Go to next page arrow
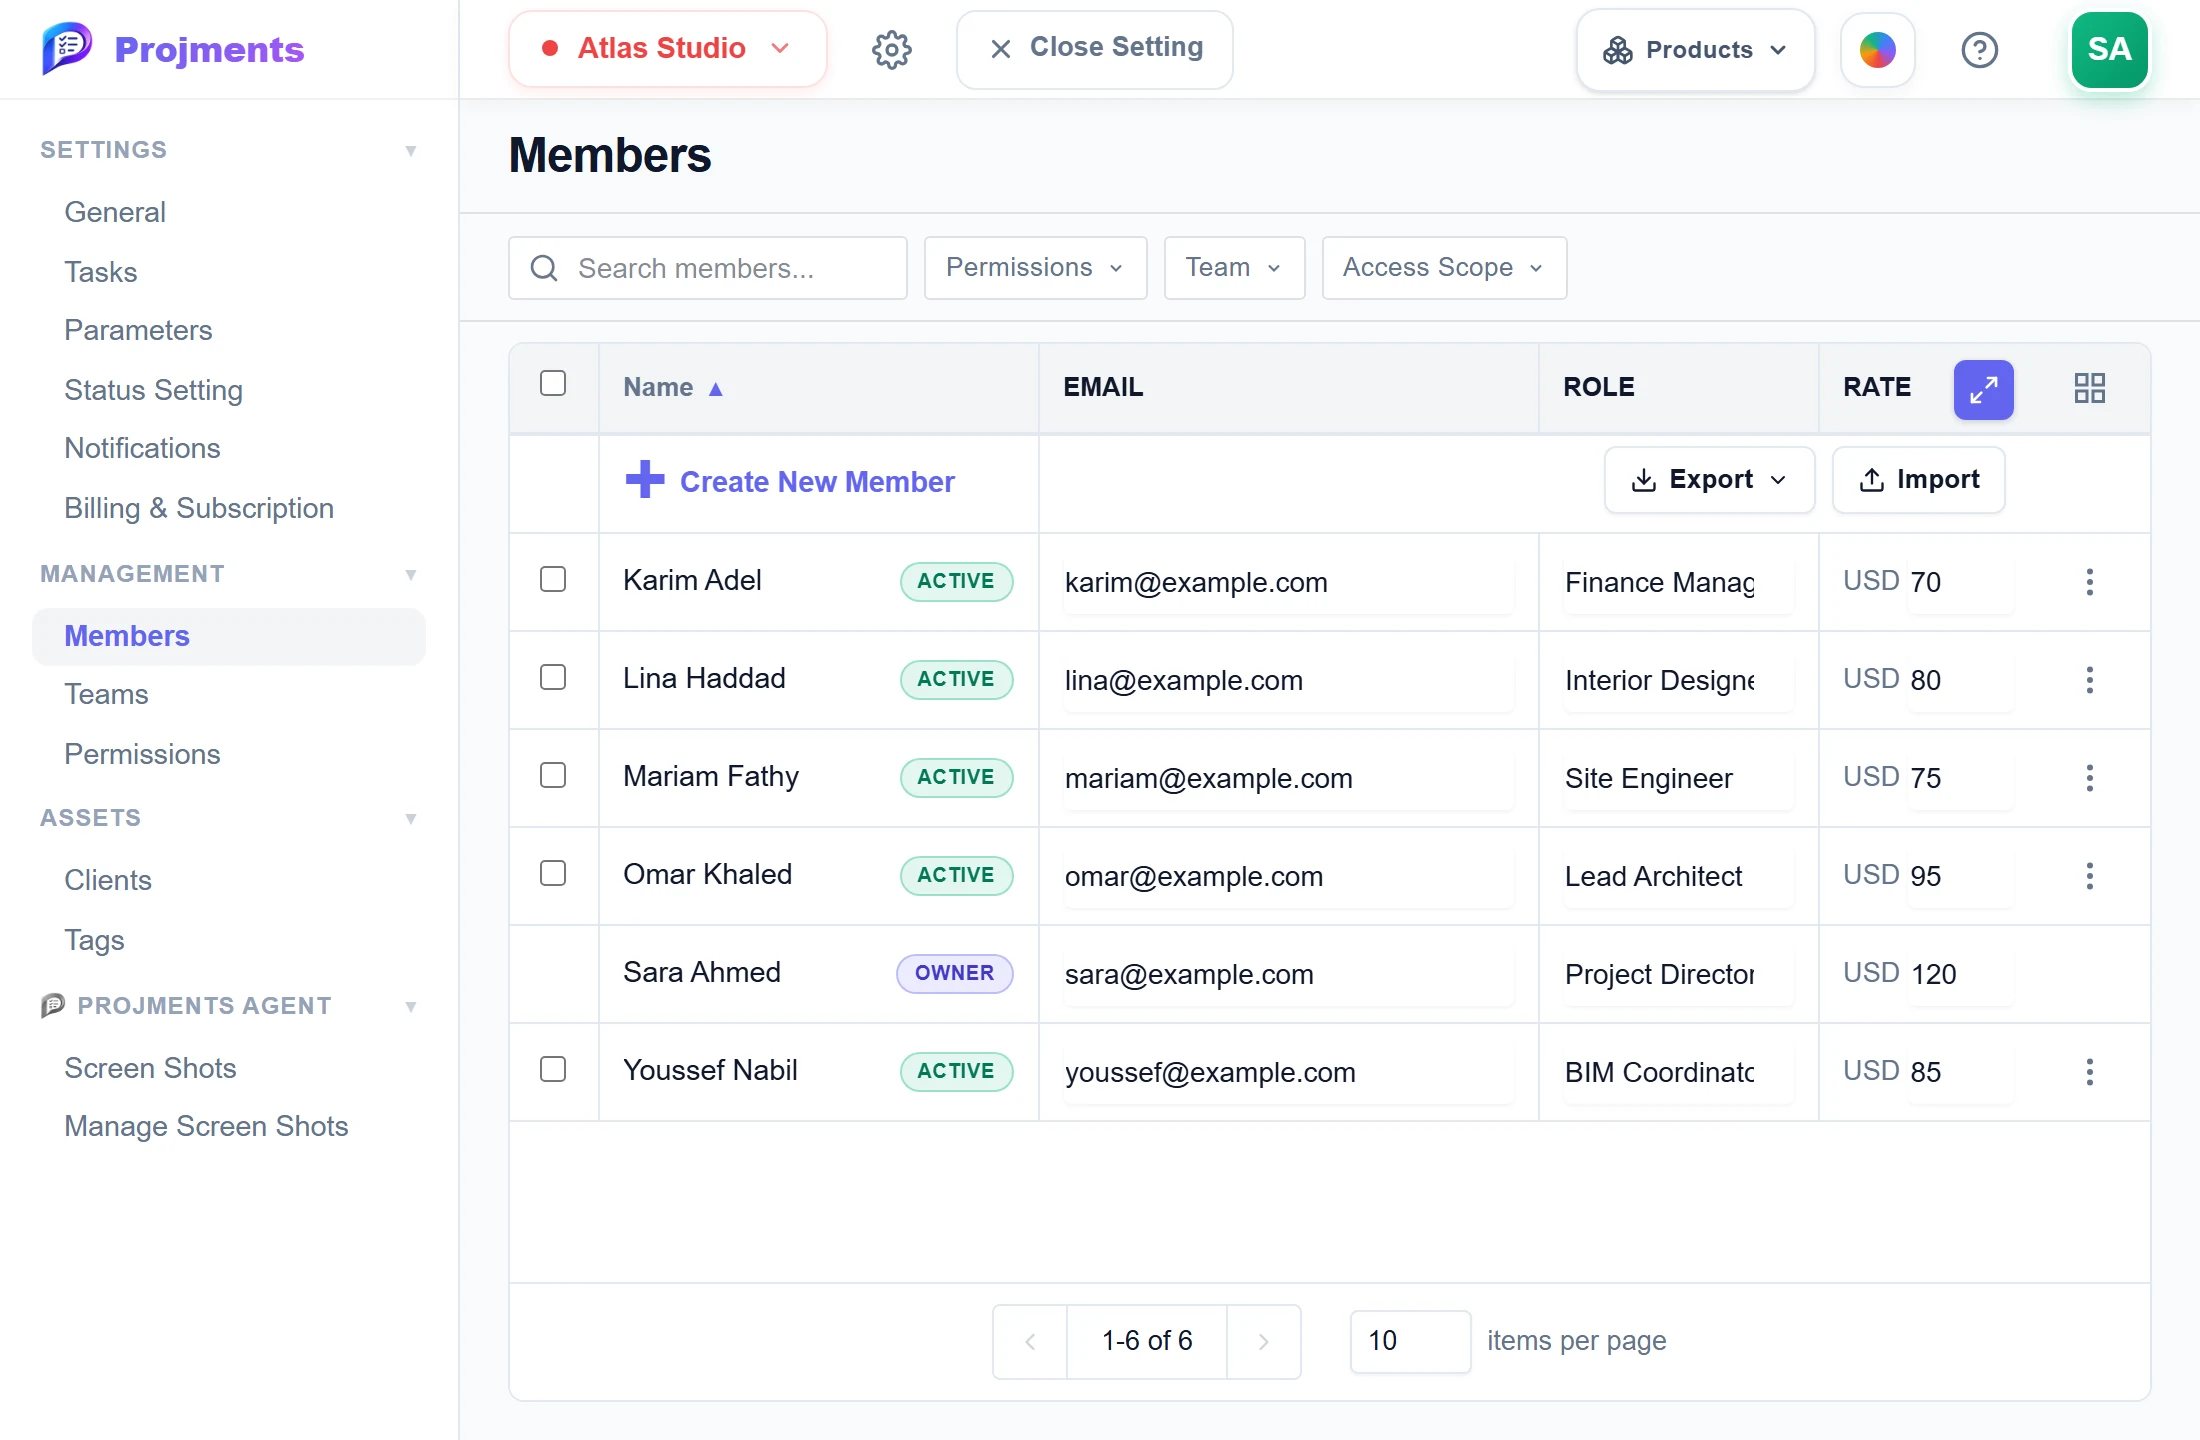 point(1263,1341)
